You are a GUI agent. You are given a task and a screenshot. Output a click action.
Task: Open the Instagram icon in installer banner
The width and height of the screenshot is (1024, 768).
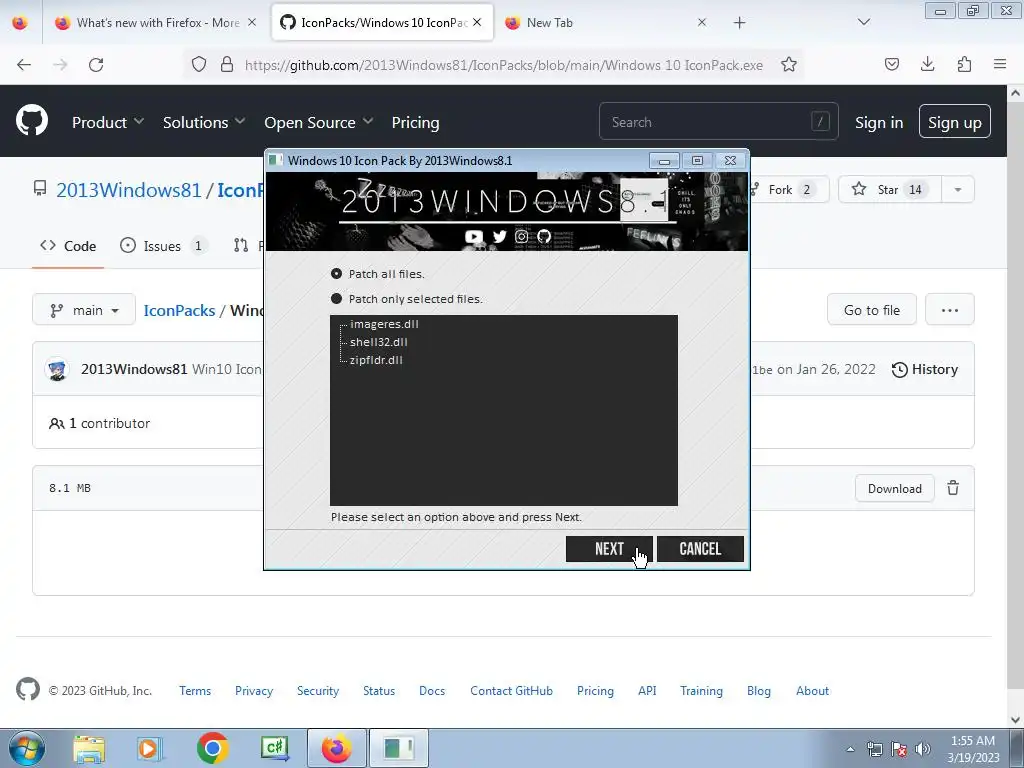point(521,236)
